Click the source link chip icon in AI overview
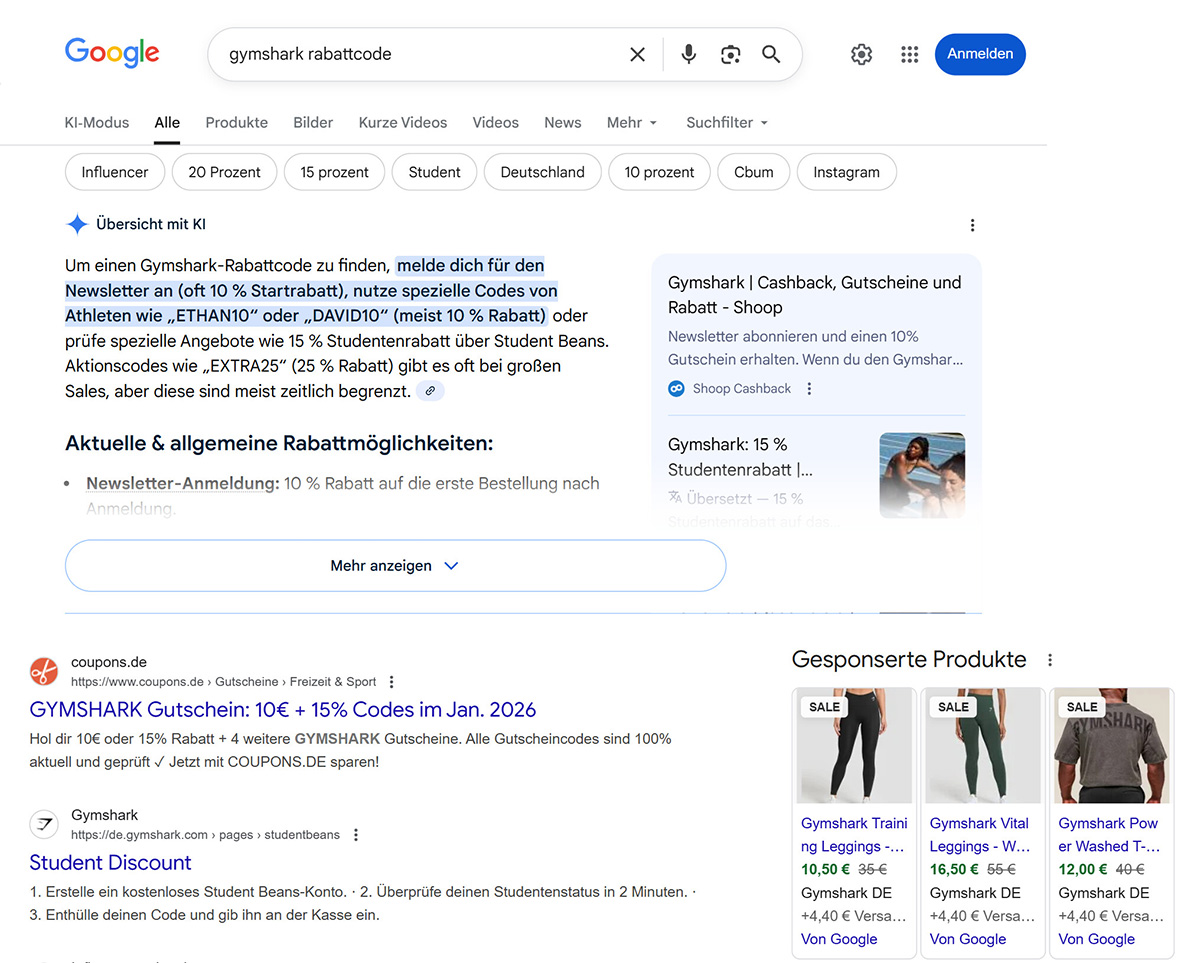This screenshot has width=1181, height=963. pyautogui.click(x=430, y=391)
